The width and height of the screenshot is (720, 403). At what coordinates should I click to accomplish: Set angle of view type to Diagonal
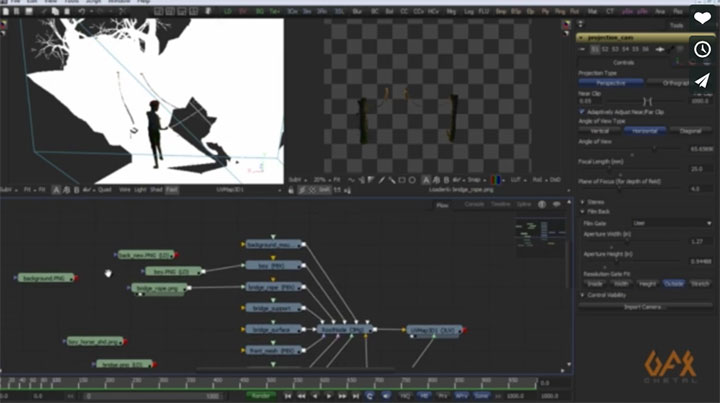click(690, 131)
